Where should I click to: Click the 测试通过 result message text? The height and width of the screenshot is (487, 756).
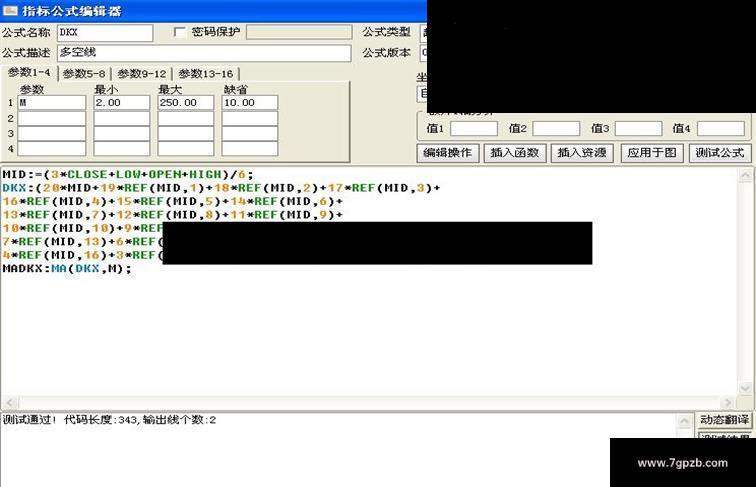click(x=109, y=420)
